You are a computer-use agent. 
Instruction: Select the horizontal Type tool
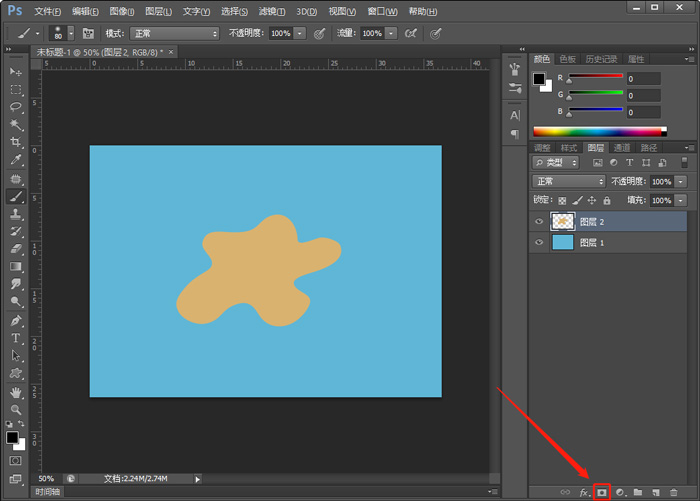click(16, 338)
